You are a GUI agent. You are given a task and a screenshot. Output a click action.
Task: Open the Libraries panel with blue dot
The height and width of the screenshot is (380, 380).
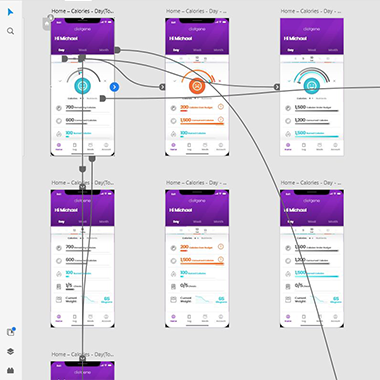[x=11, y=332]
